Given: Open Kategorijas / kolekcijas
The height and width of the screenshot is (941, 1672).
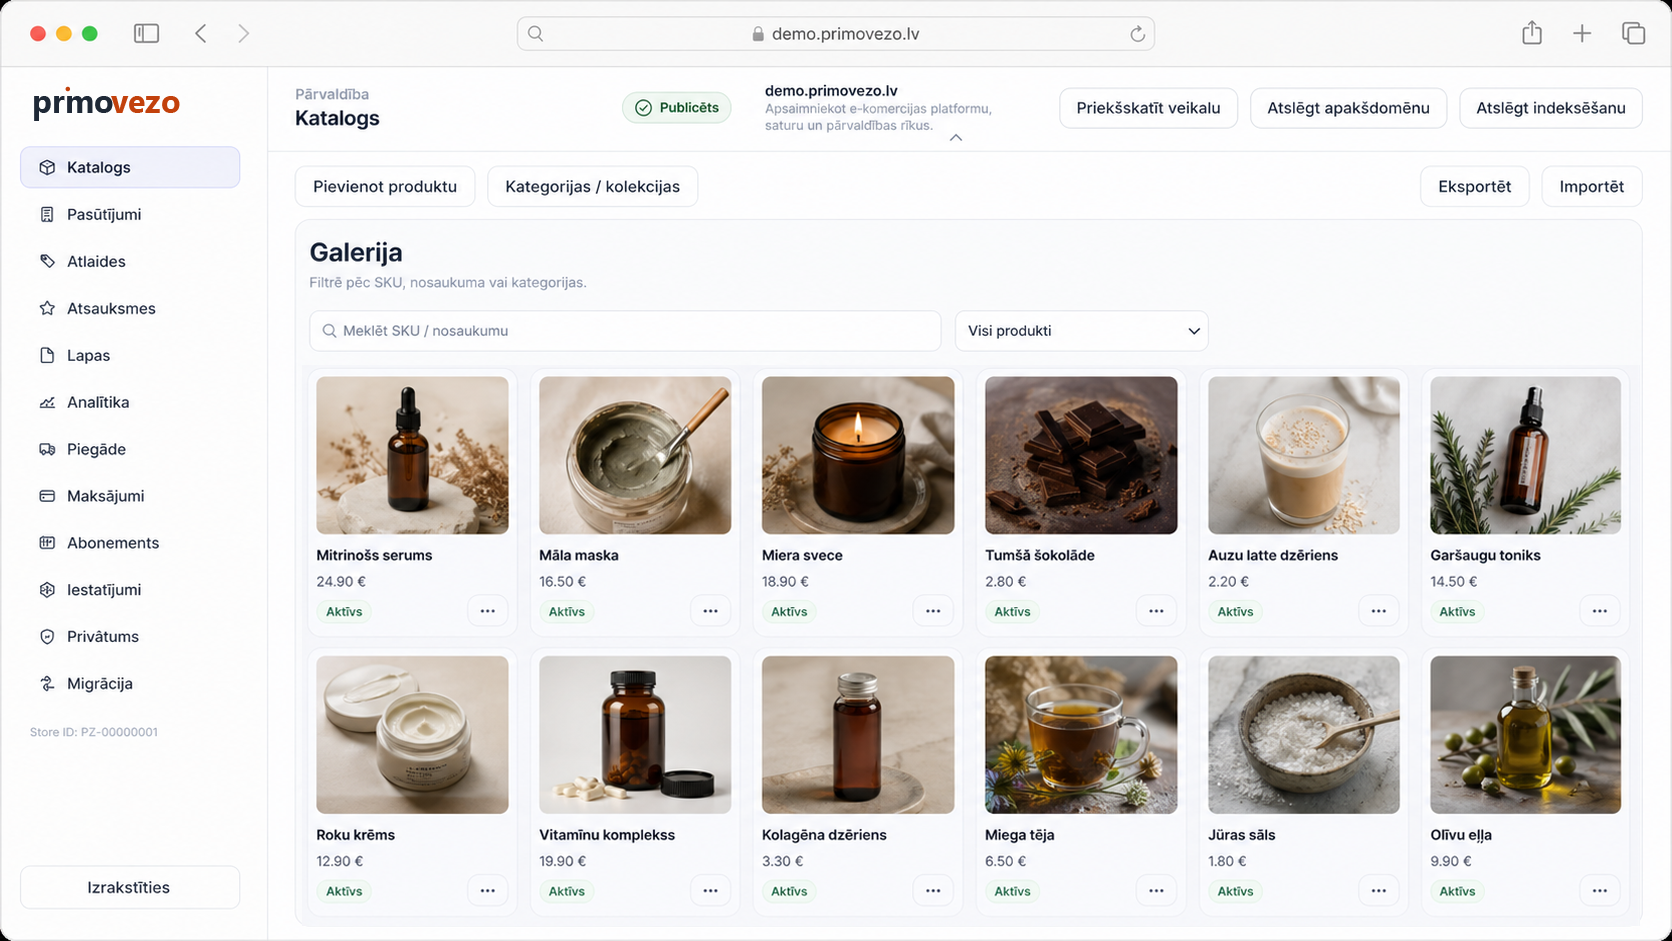Looking at the screenshot, I should click(593, 187).
